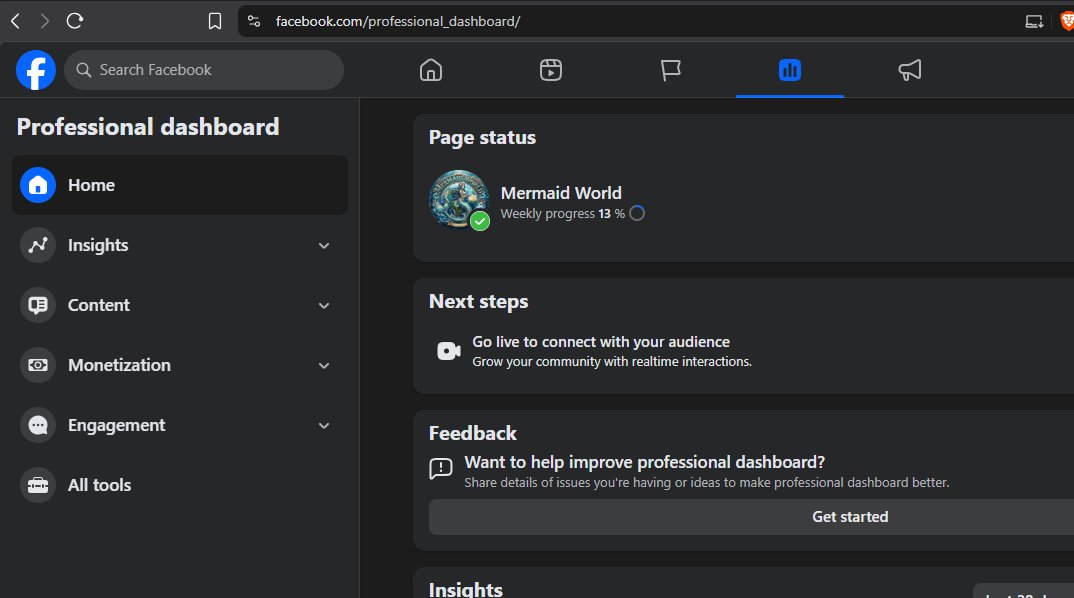This screenshot has width=1074, height=598.
Task: Open site settings icon in address bar
Action: 254,21
